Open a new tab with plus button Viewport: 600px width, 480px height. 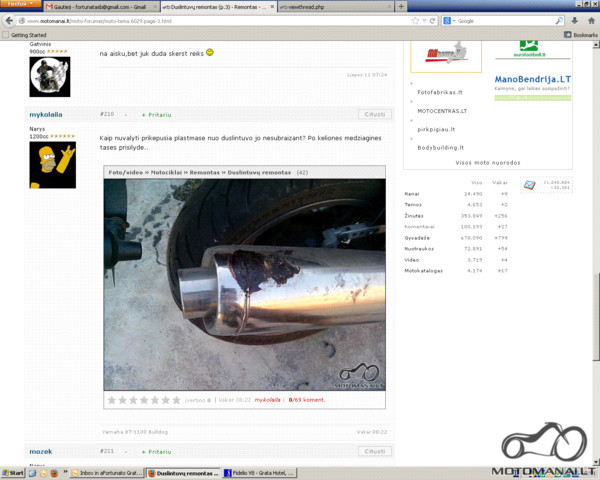pyautogui.click(x=401, y=7)
